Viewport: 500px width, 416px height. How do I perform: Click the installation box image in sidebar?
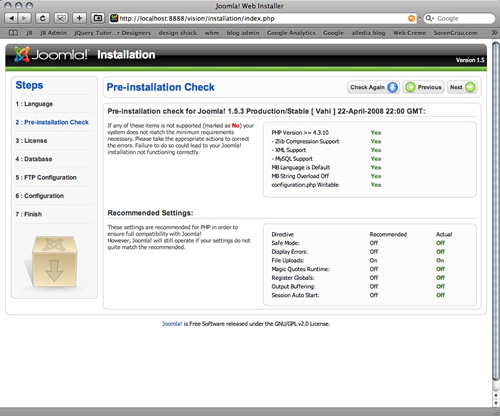pyautogui.click(x=54, y=262)
